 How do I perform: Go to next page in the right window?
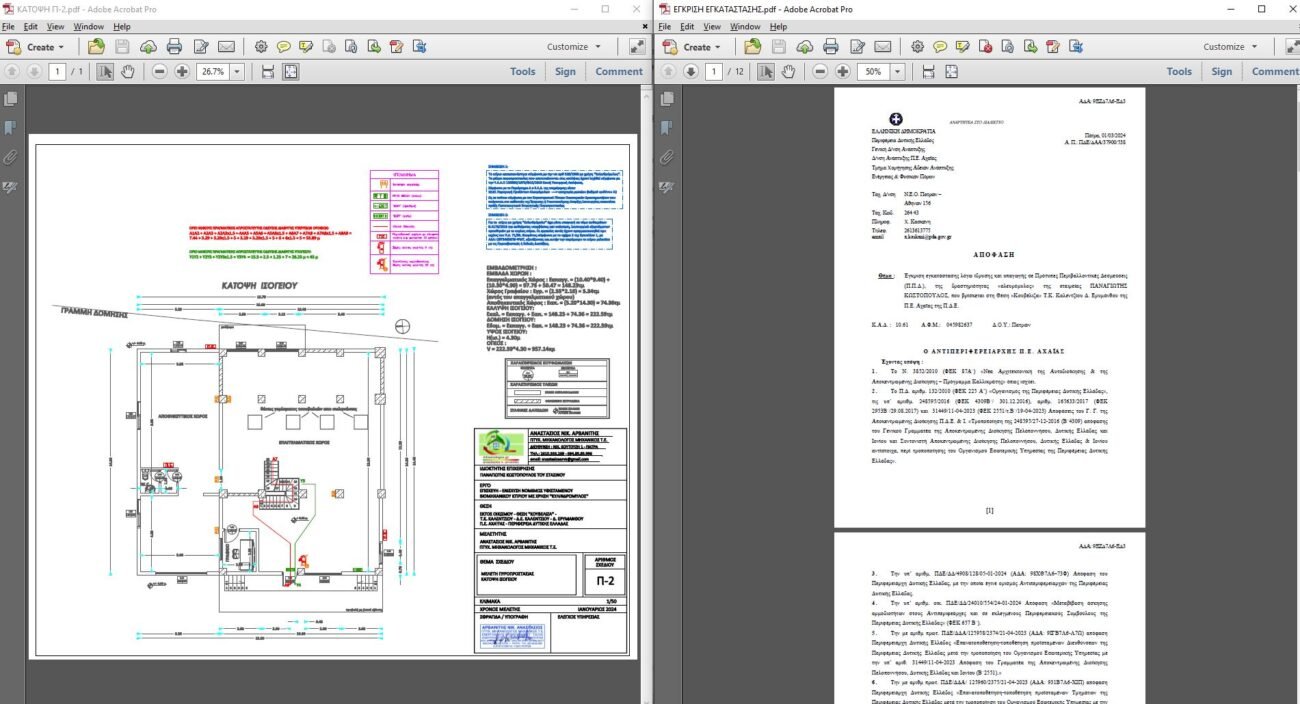pos(690,72)
